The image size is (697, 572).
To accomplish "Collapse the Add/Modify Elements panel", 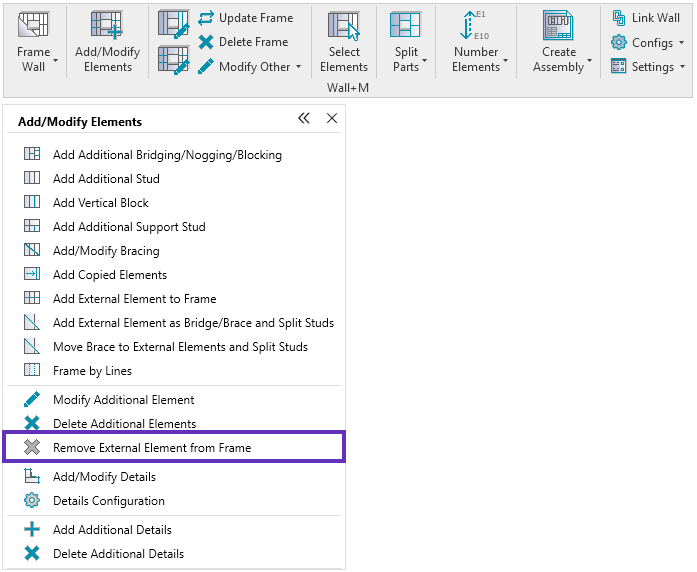I will (x=304, y=119).
